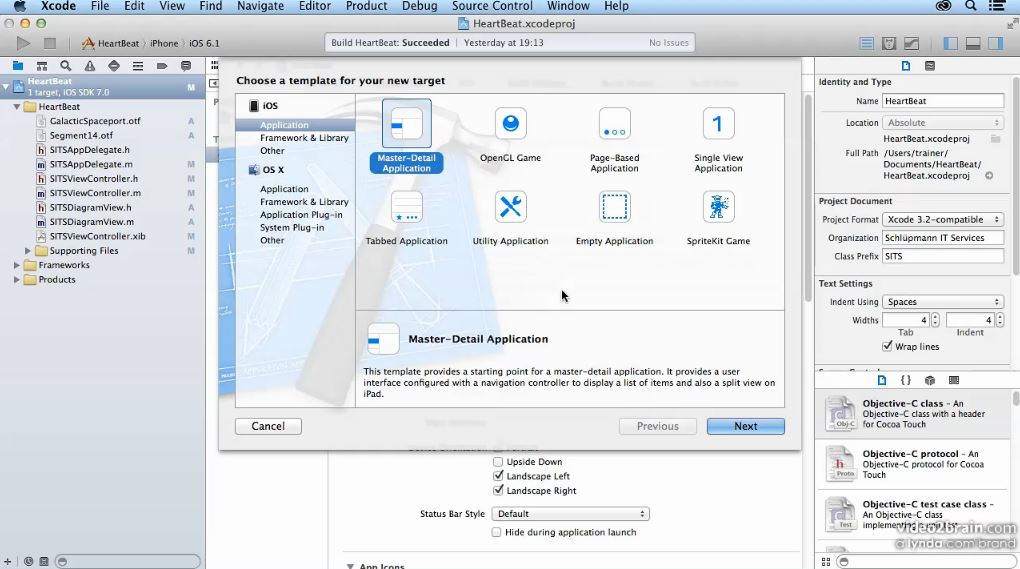The height and width of the screenshot is (569, 1020).
Task: Choose the Utility Application template
Action: click(x=511, y=218)
